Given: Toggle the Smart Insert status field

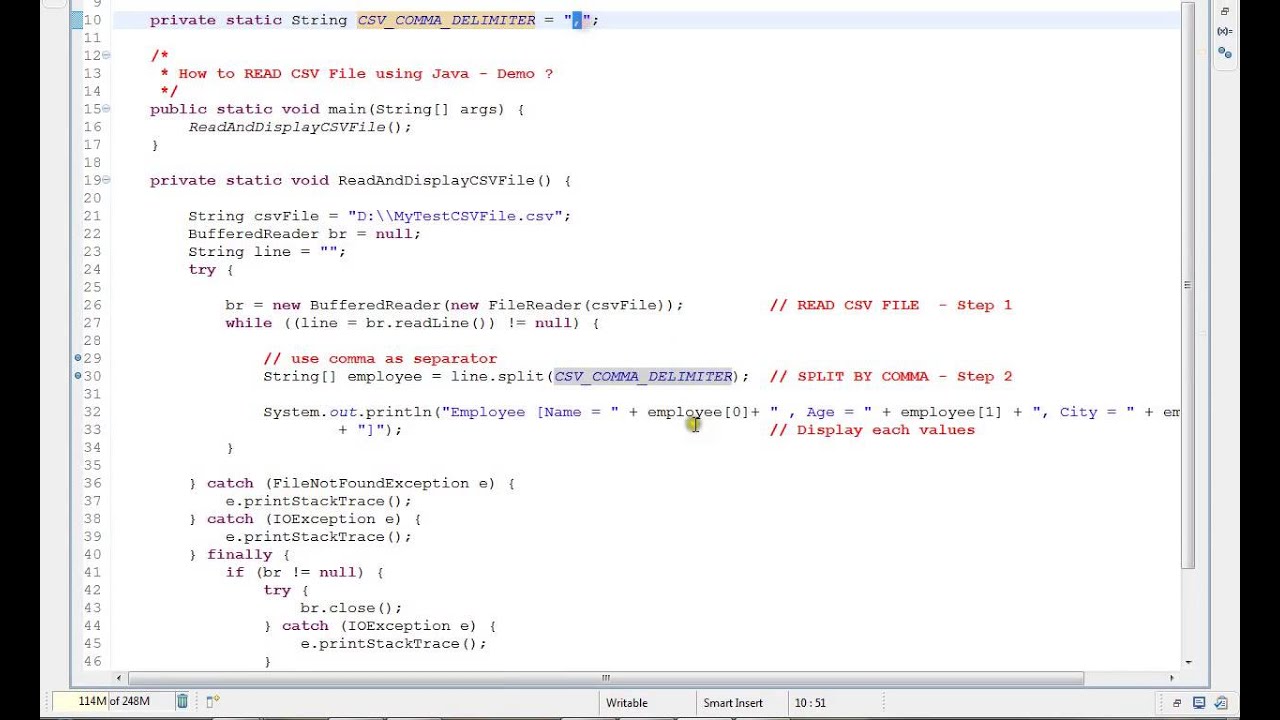Looking at the screenshot, I should tap(733, 703).
